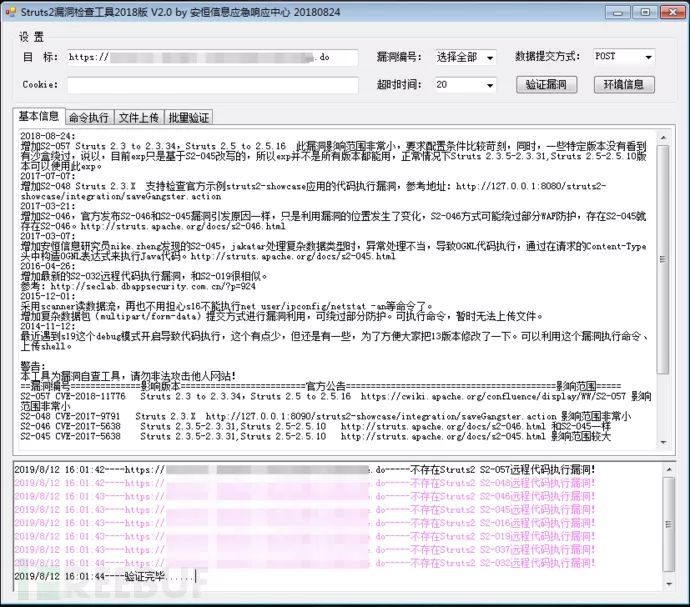Click the 2017-03-21: date line
This screenshot has height=607, width=690.
coord(48,206)
